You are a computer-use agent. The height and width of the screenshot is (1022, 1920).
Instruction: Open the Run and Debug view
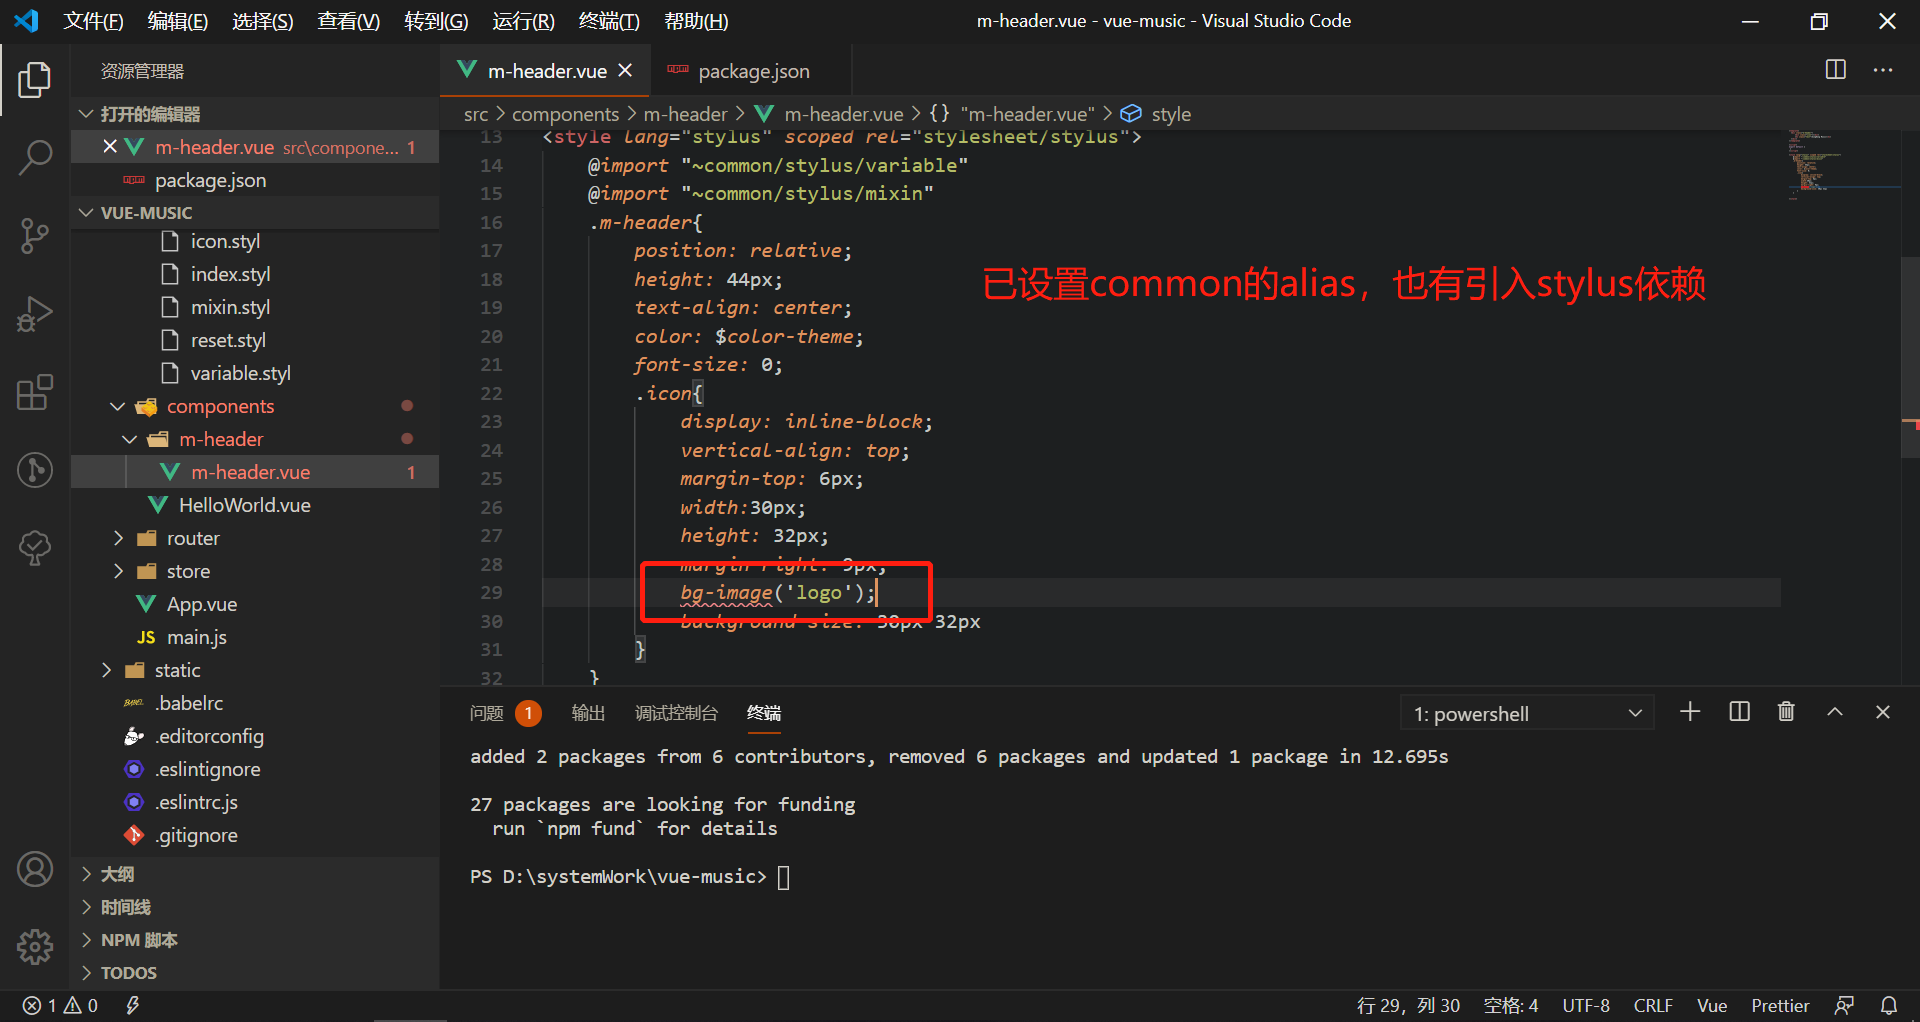[x=35, y=314]
